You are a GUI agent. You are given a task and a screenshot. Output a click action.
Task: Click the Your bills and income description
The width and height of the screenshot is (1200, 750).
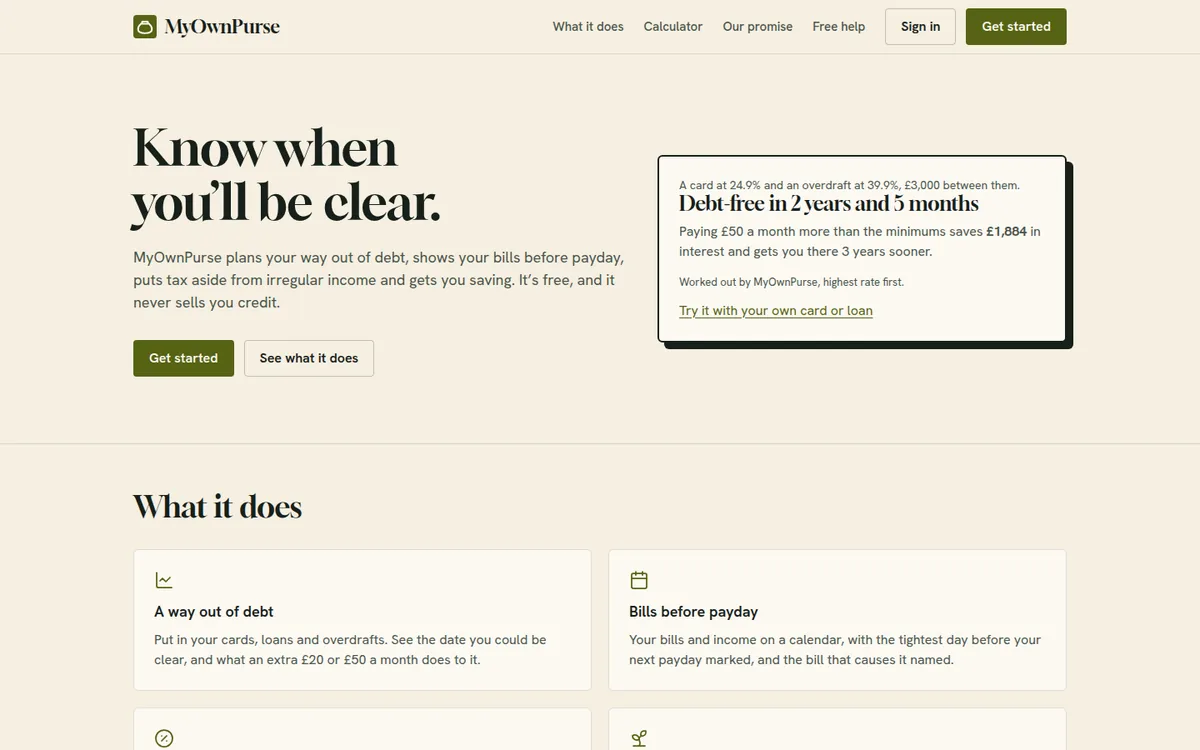835,650
